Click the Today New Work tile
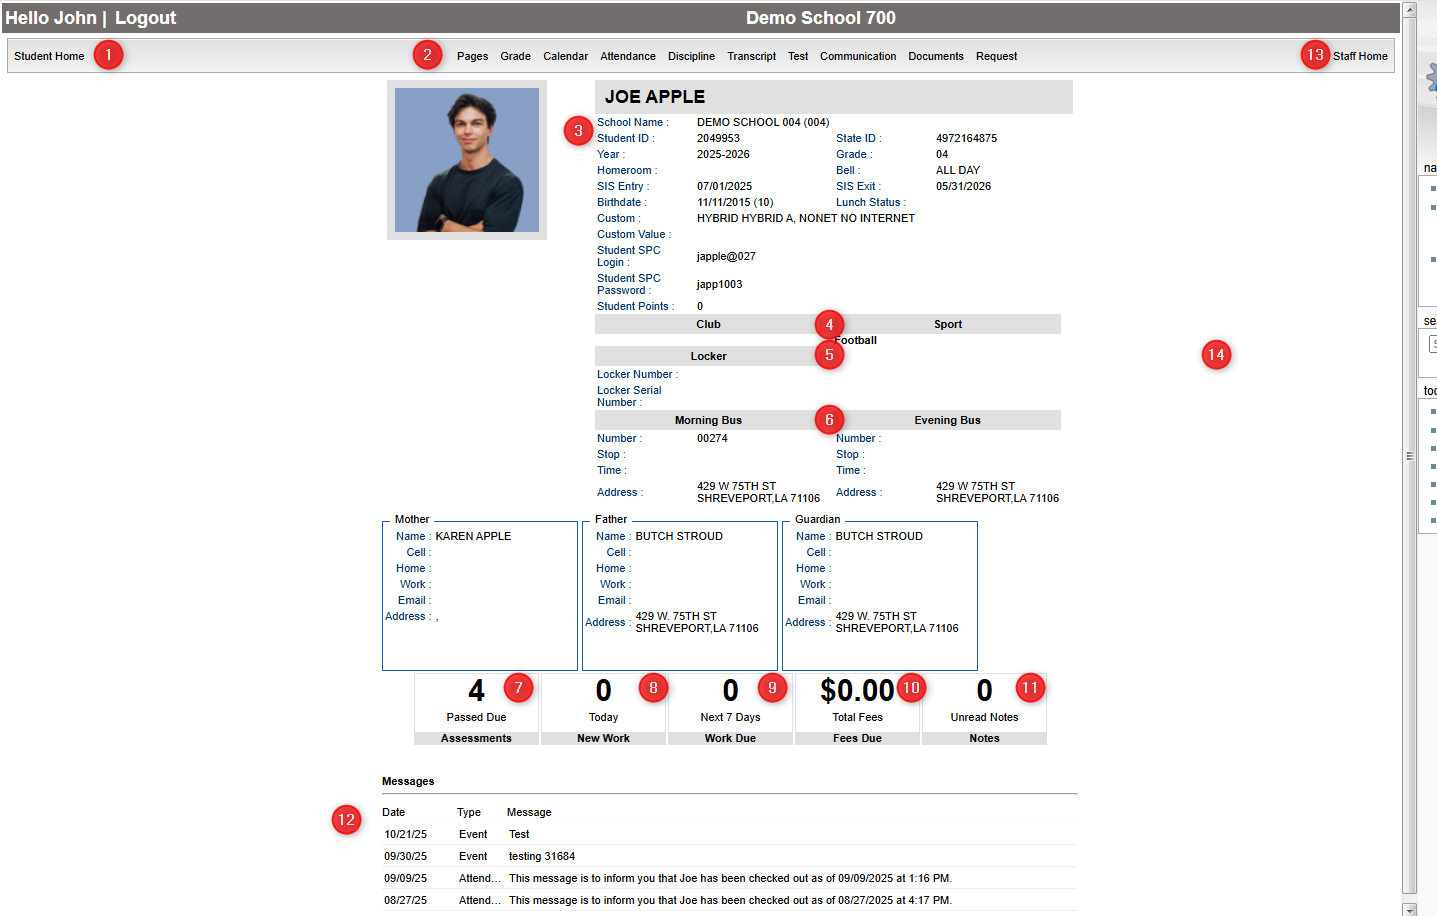 click(x=603, y=708)
